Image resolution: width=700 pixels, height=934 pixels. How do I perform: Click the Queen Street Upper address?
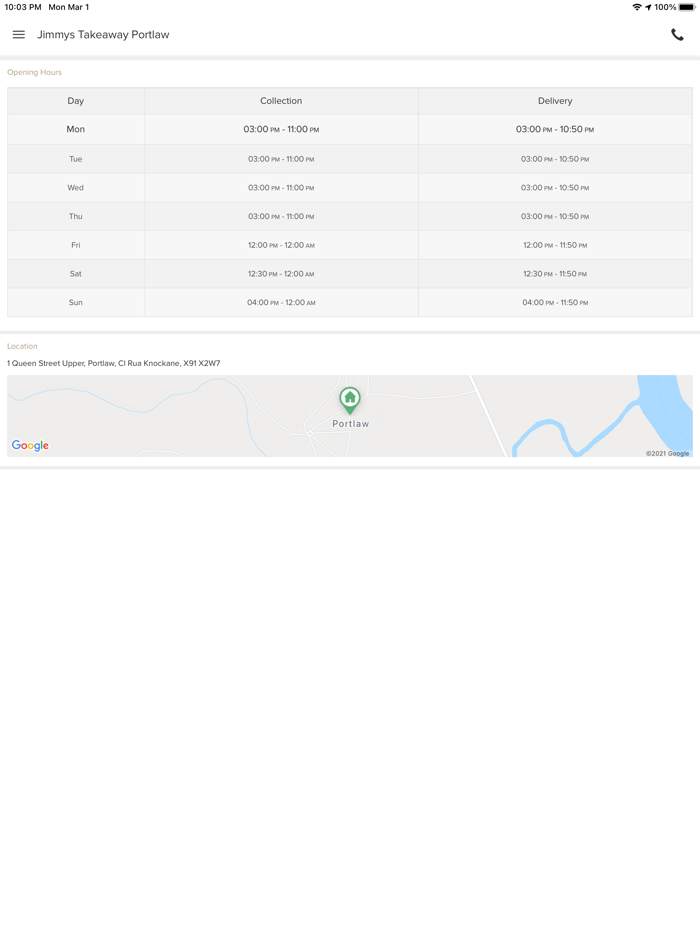pos(114,364)
